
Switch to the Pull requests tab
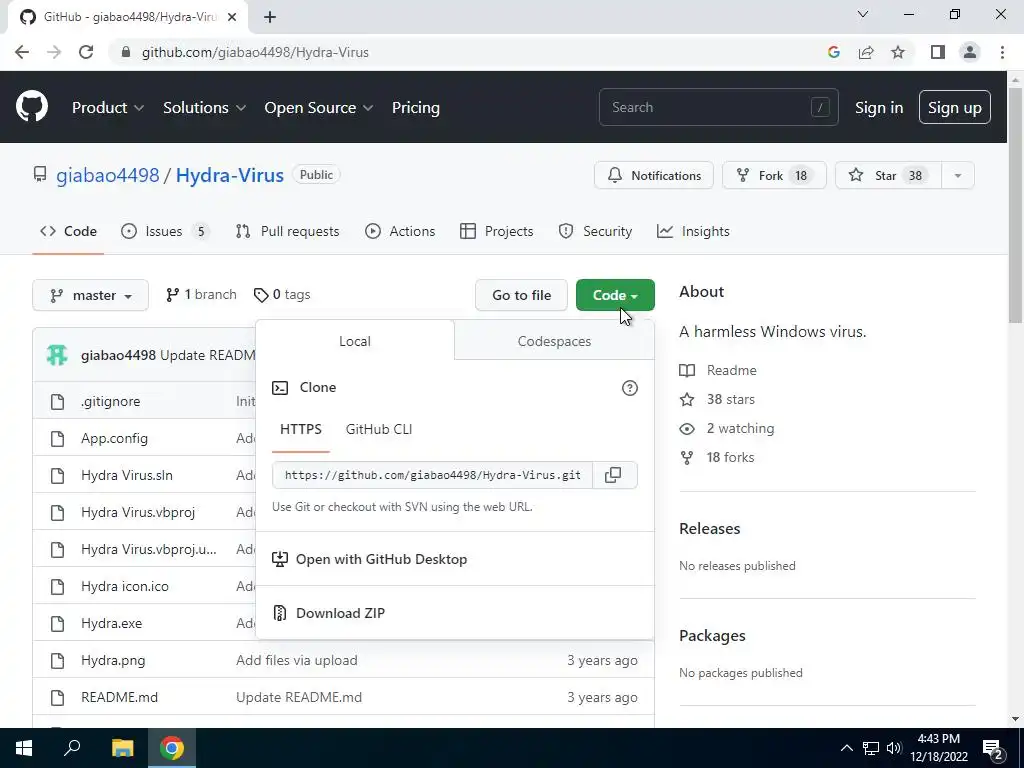point(287,231)
